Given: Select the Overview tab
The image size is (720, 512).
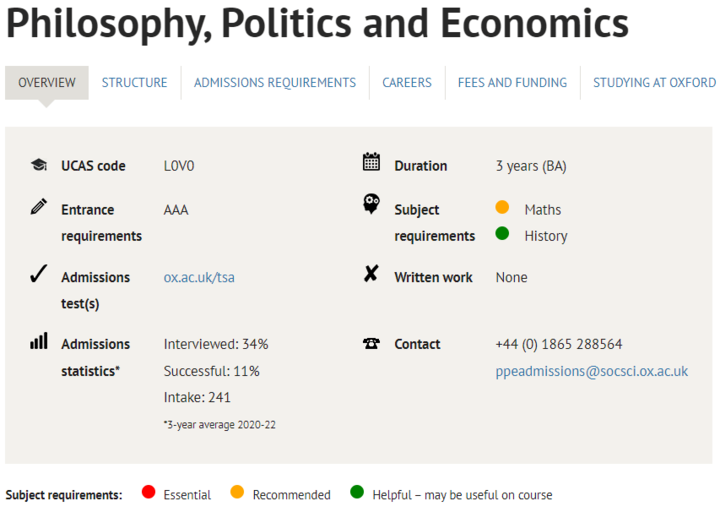Looking at the screenshot, I should 47,83.
